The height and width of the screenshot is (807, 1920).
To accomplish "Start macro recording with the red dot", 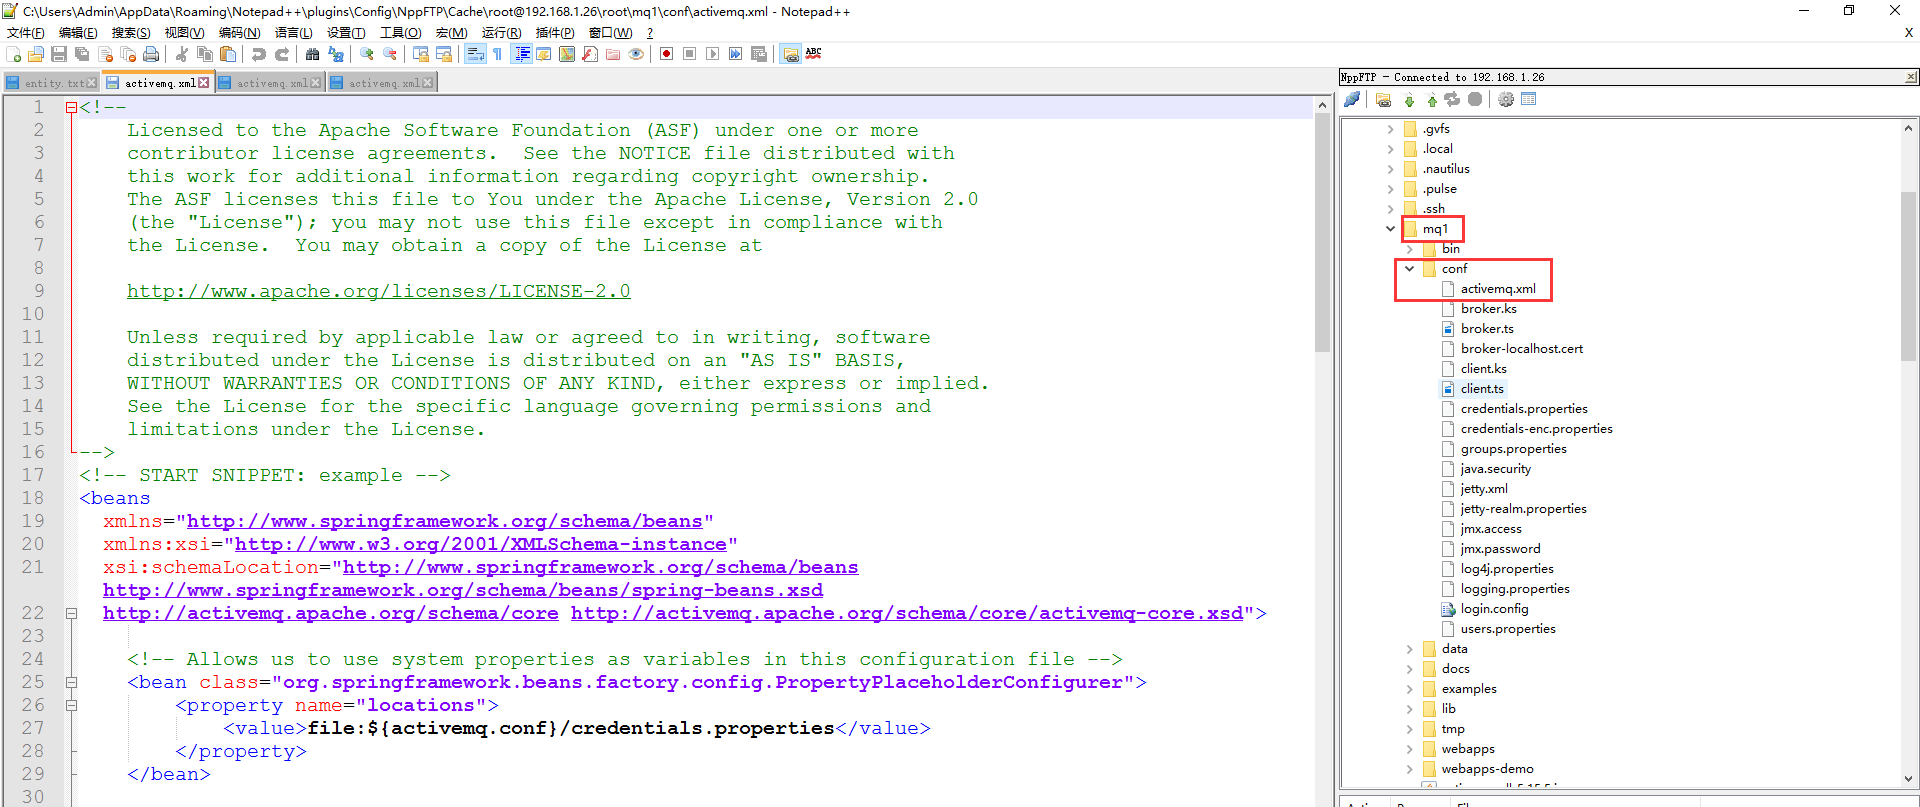I will click(666, 54).
